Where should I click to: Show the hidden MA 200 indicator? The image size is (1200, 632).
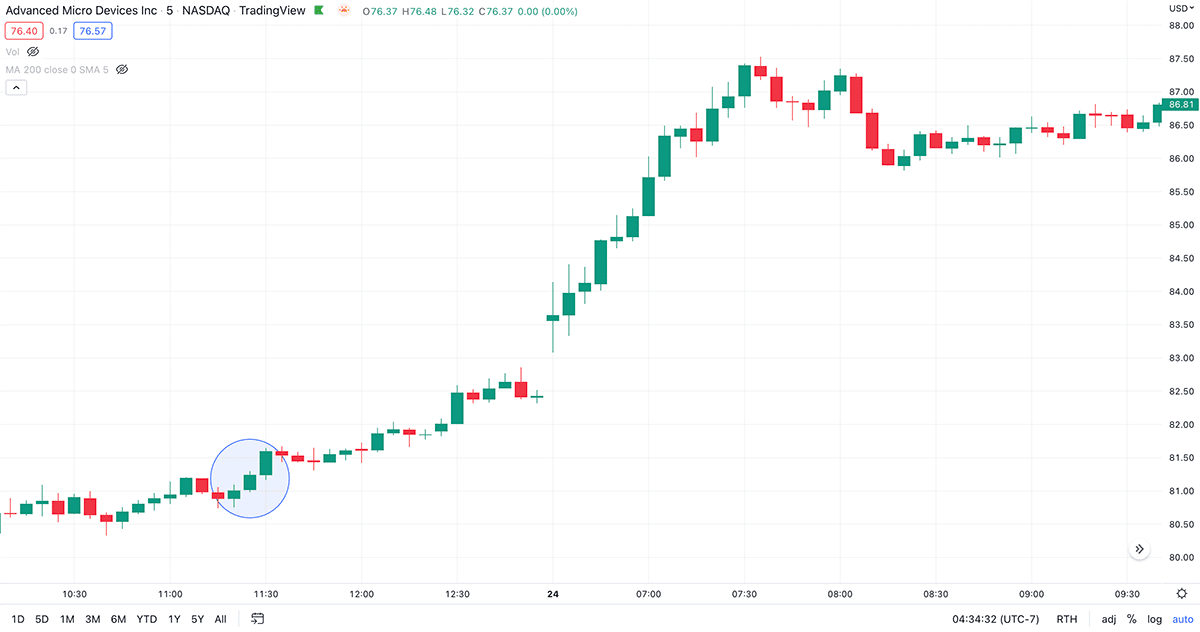123,70
